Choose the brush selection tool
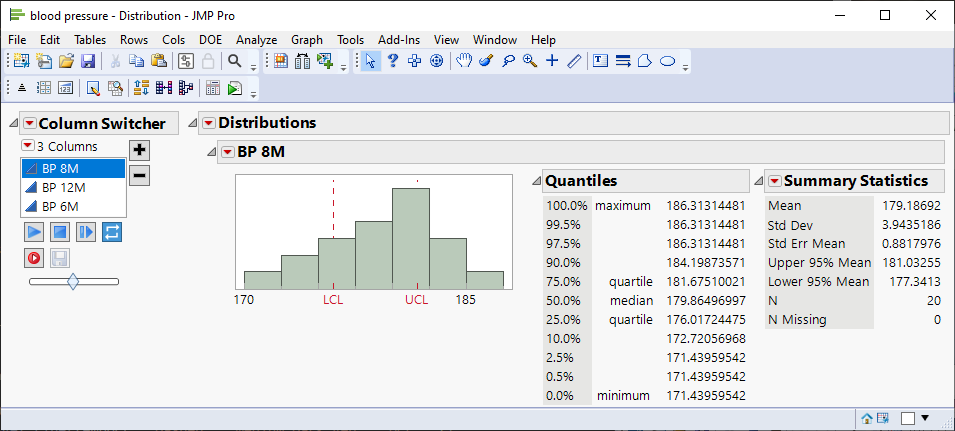Viewport: 955px width, 431px height. pyautogui.click(x=485, y=61)
